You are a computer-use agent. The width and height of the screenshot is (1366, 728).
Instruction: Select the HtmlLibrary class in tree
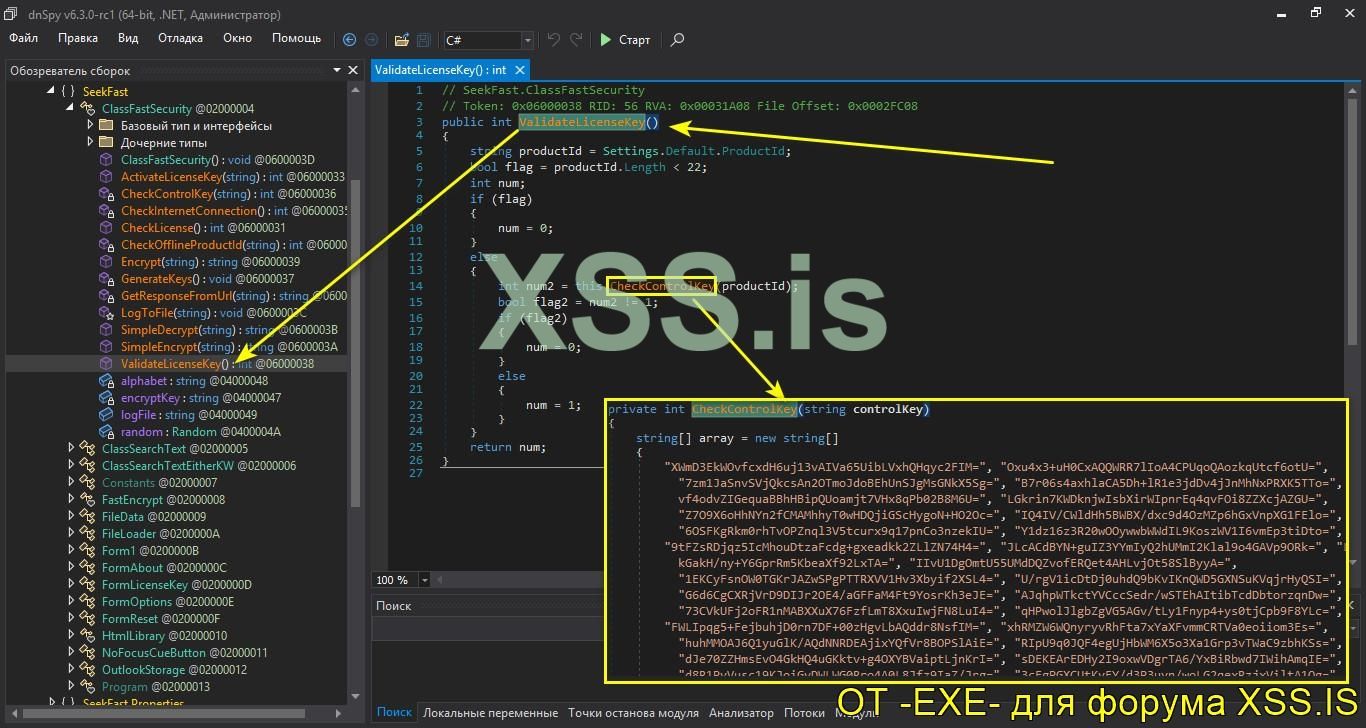[164, 636]
